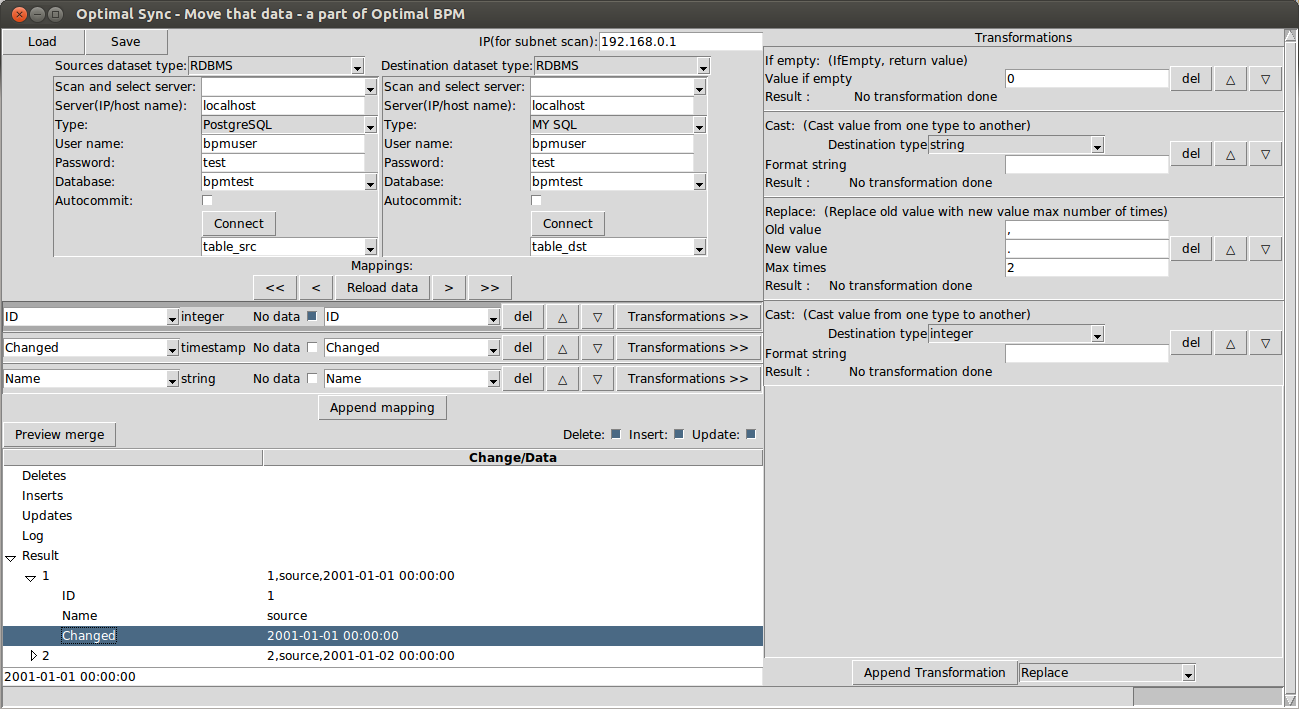Viewport: 1299px width, 709px height.
Task: Collapse the Result tree node
Action: pos(10,556)
